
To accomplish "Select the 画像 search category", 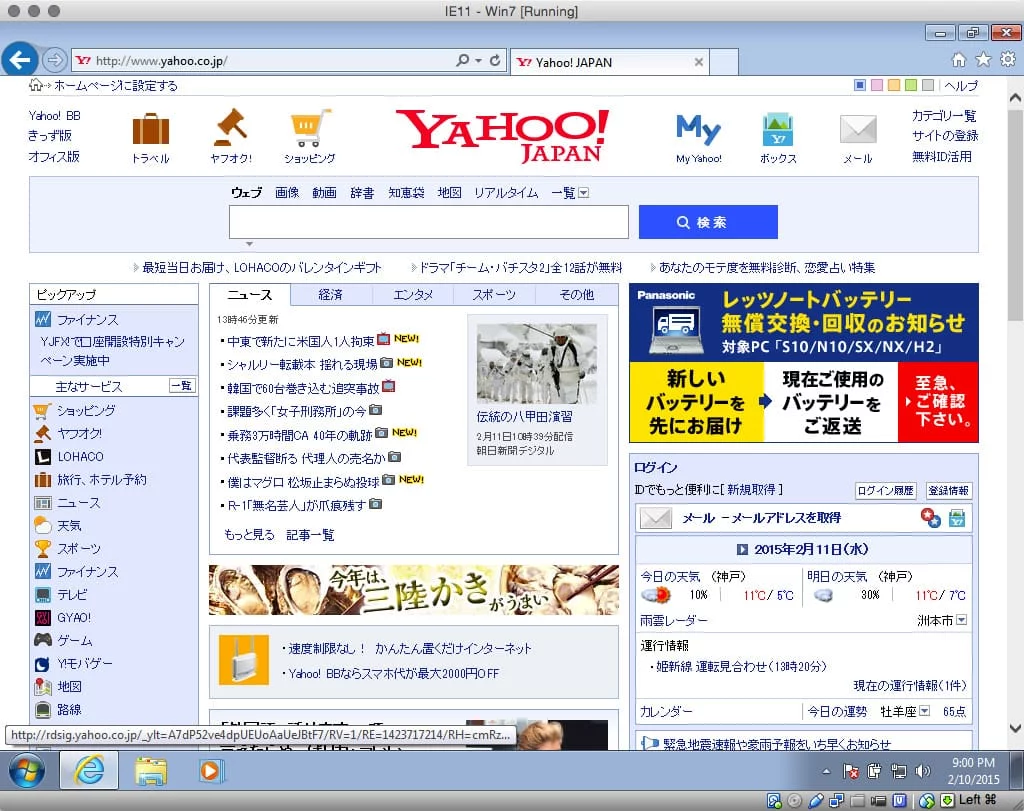I will 287,193.
